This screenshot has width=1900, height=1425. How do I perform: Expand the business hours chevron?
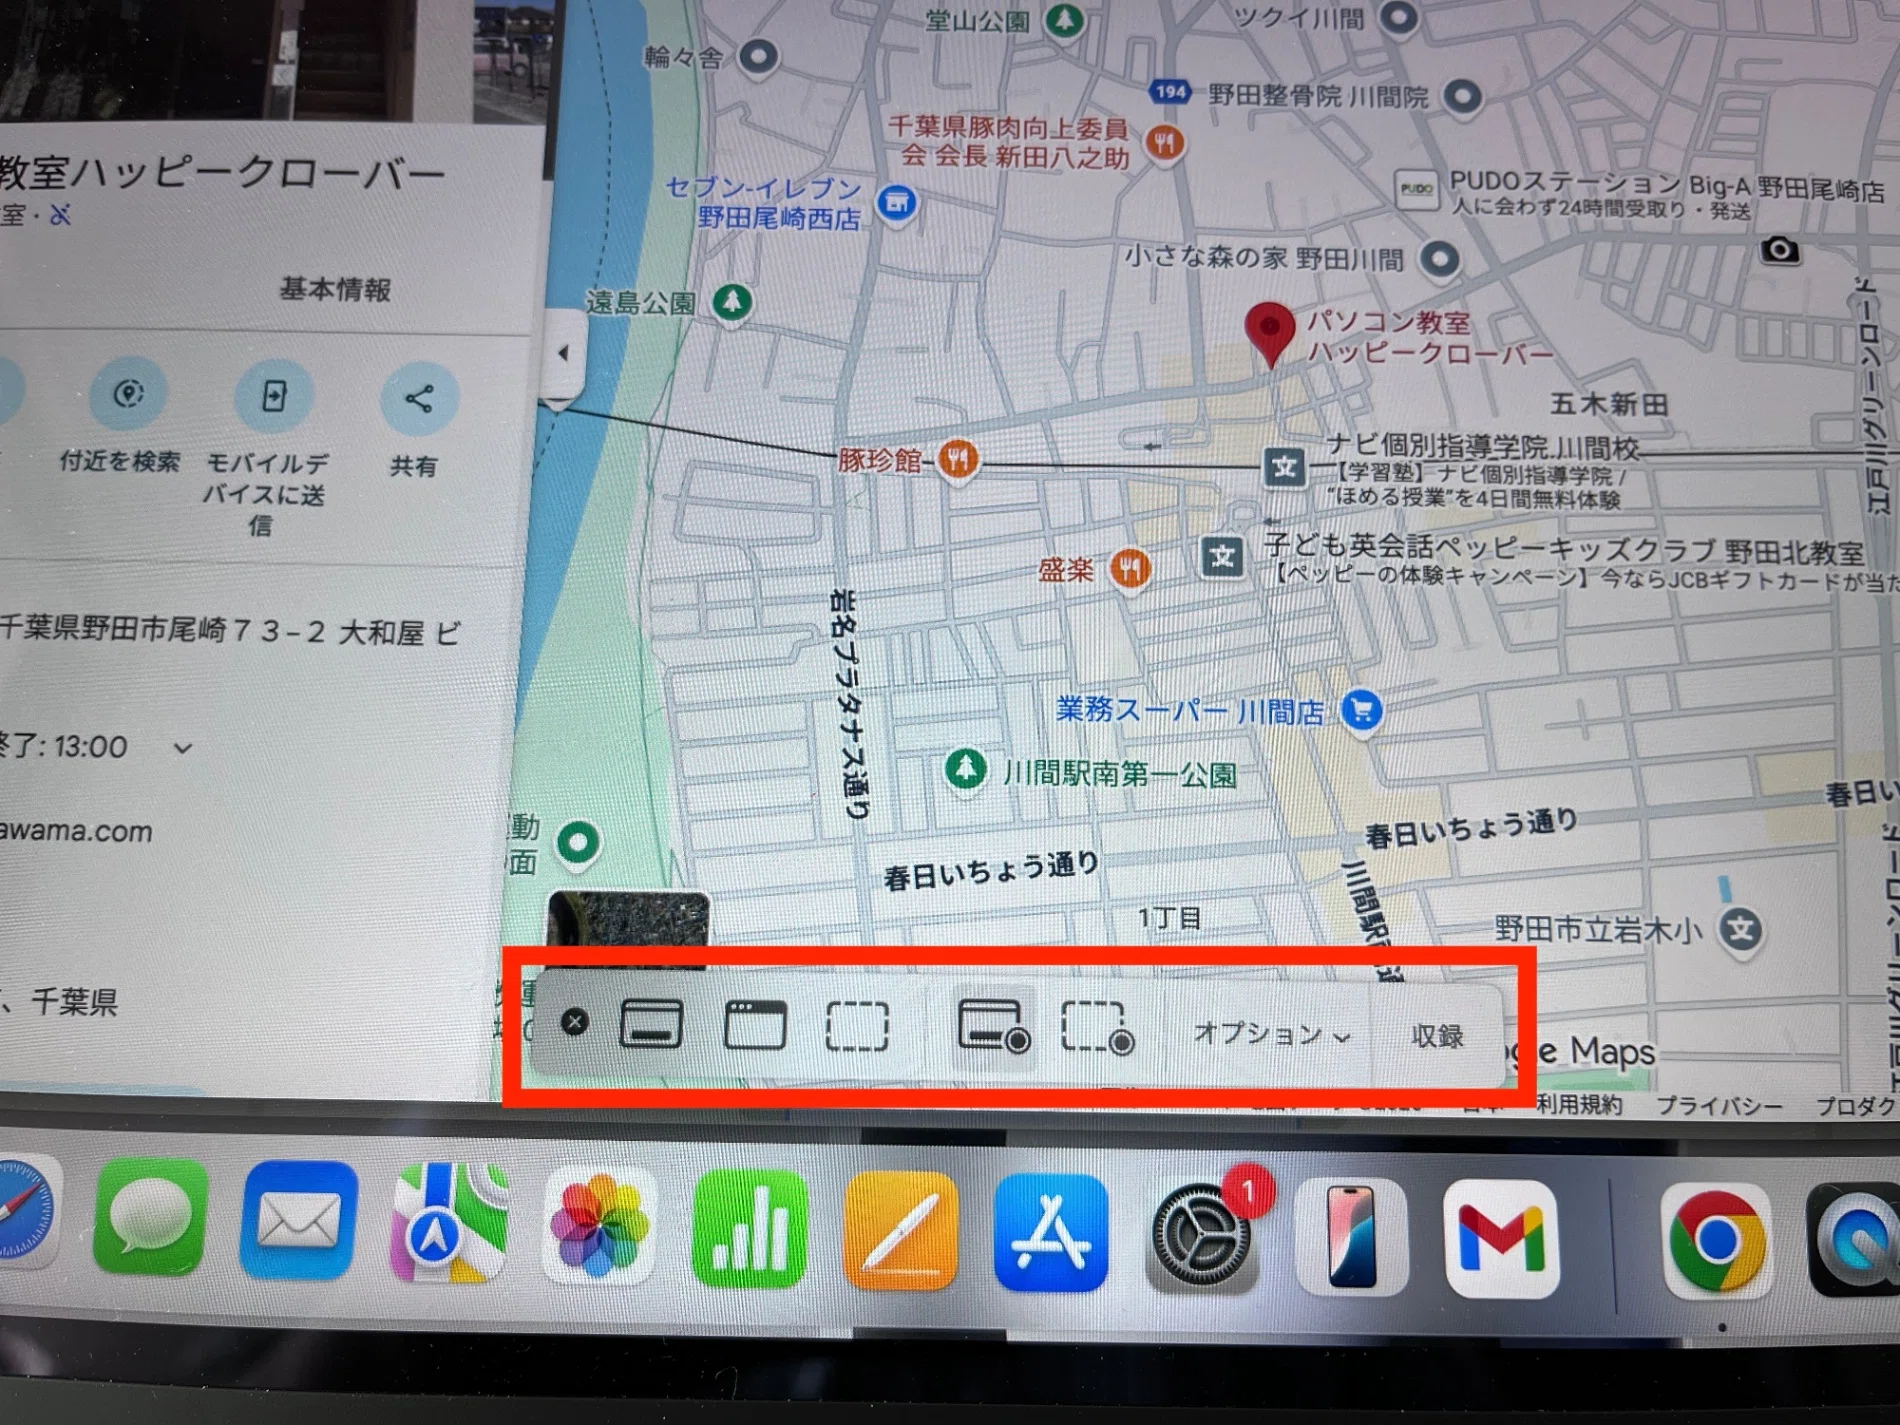click(182, 747)
